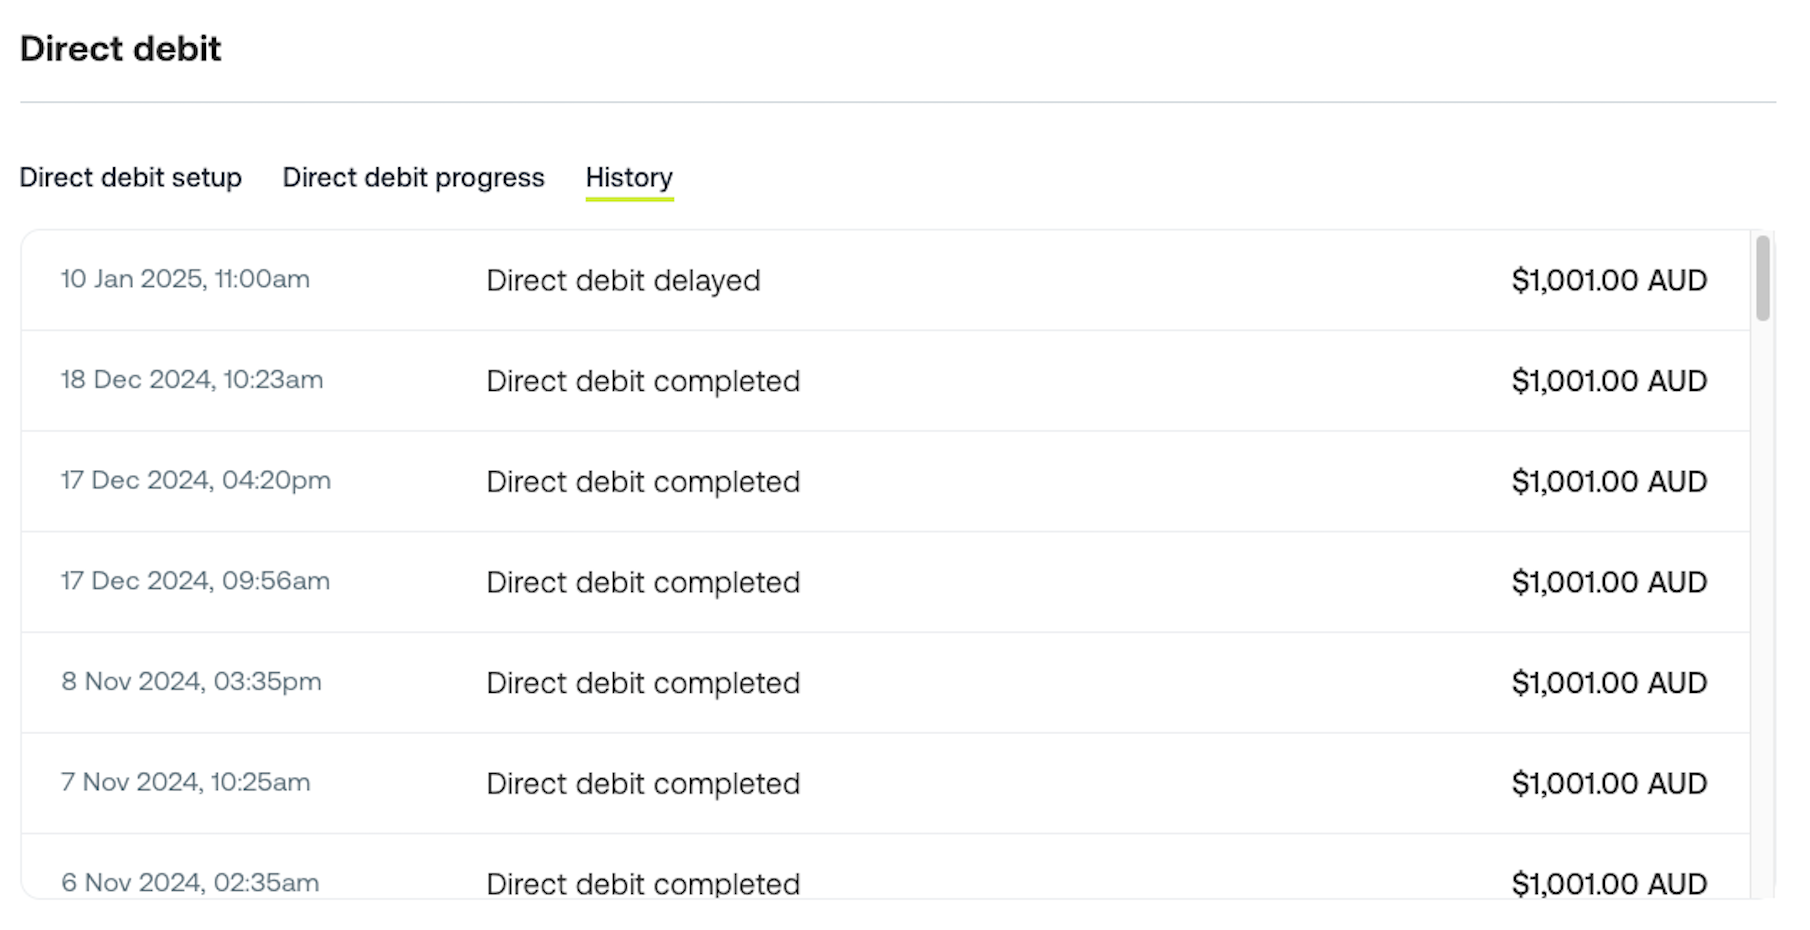This screenshot has height=930, width=1810.
Task: Click the amount for 18 Dec 2024 debit
Action: coord(1608,380)
